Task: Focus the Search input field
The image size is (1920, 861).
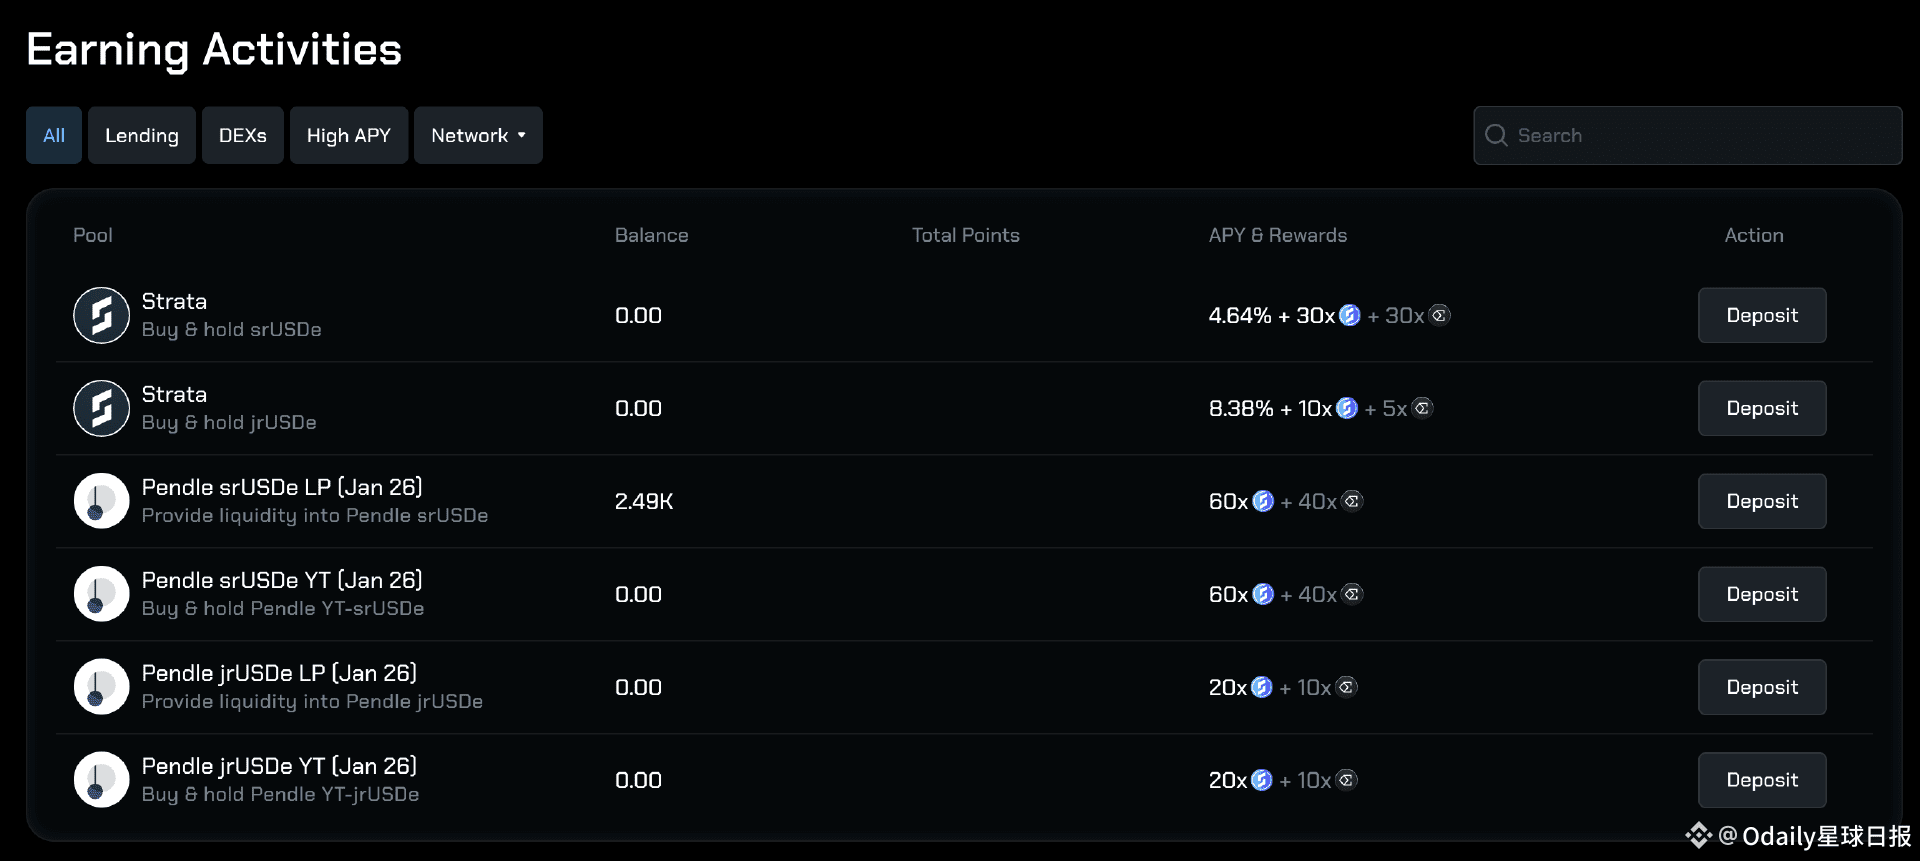Action: 1700,135
